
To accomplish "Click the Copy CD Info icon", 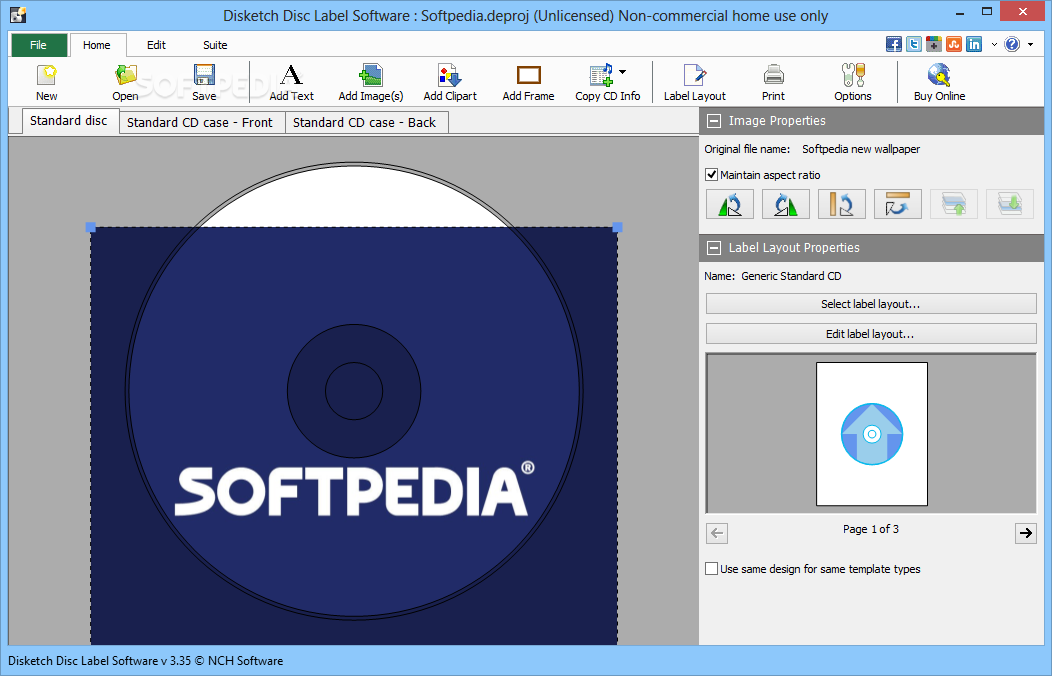I will pos(601,75).
